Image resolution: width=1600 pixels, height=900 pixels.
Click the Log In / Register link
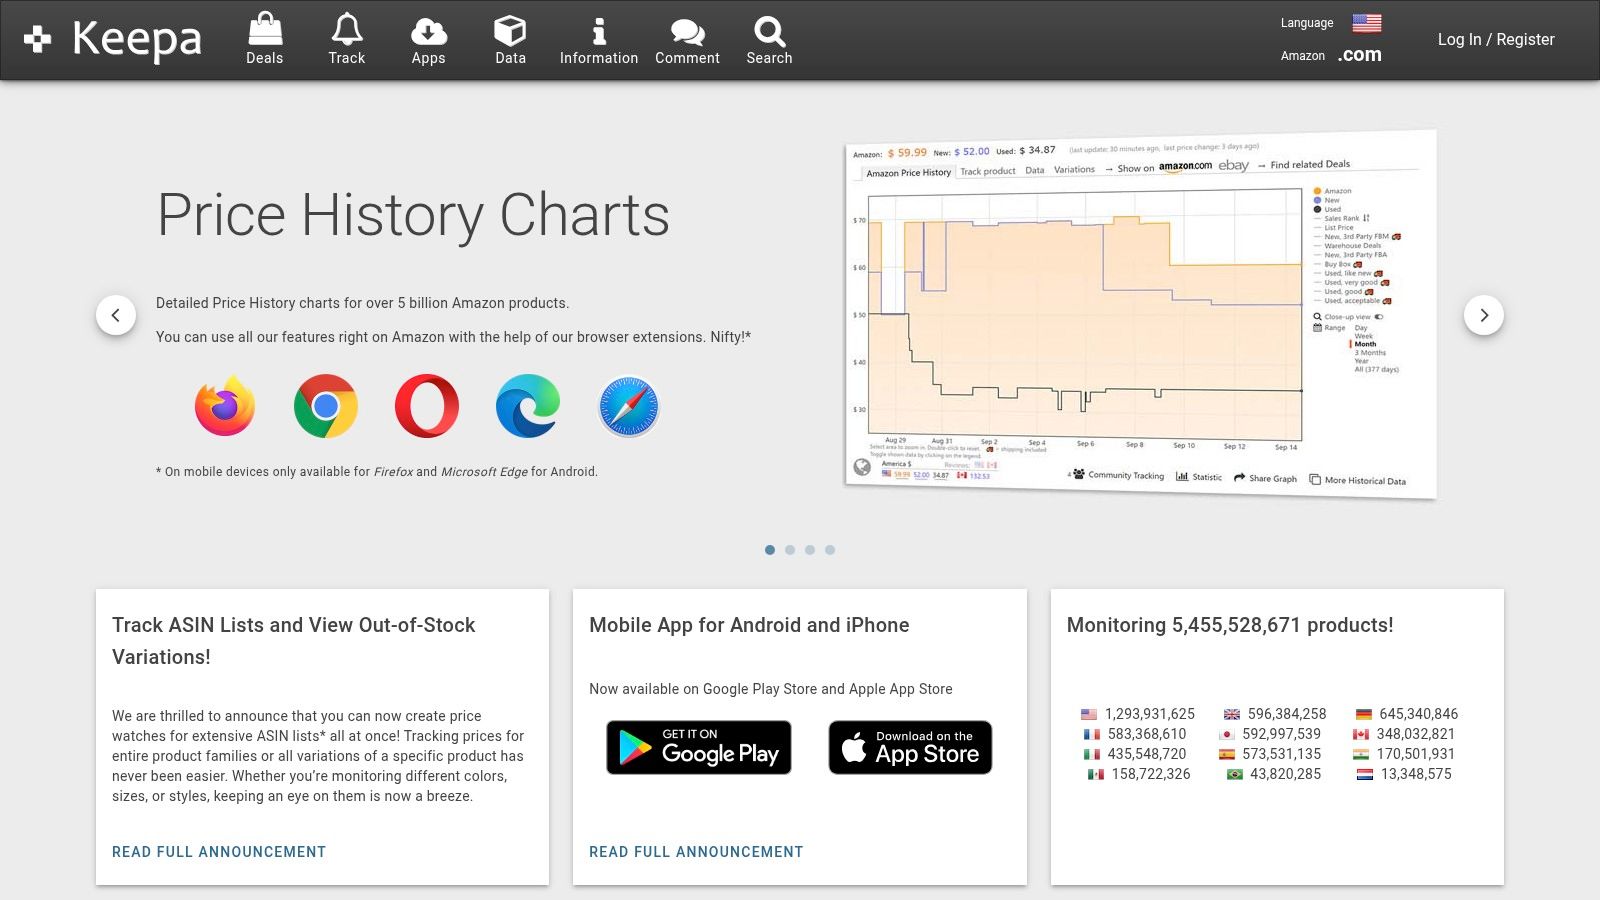tap(1496, 39)
